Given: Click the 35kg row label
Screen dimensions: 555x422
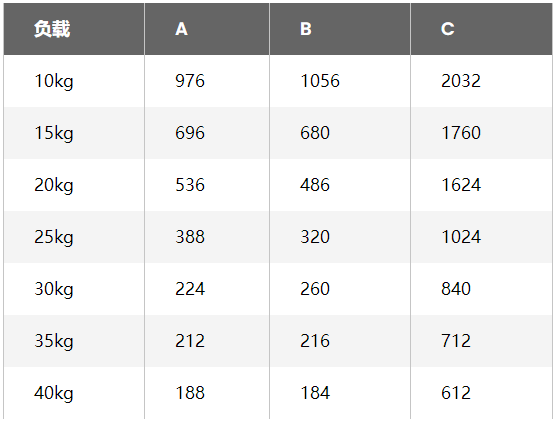Looking at the screenshot, I should tap(54, 341).
